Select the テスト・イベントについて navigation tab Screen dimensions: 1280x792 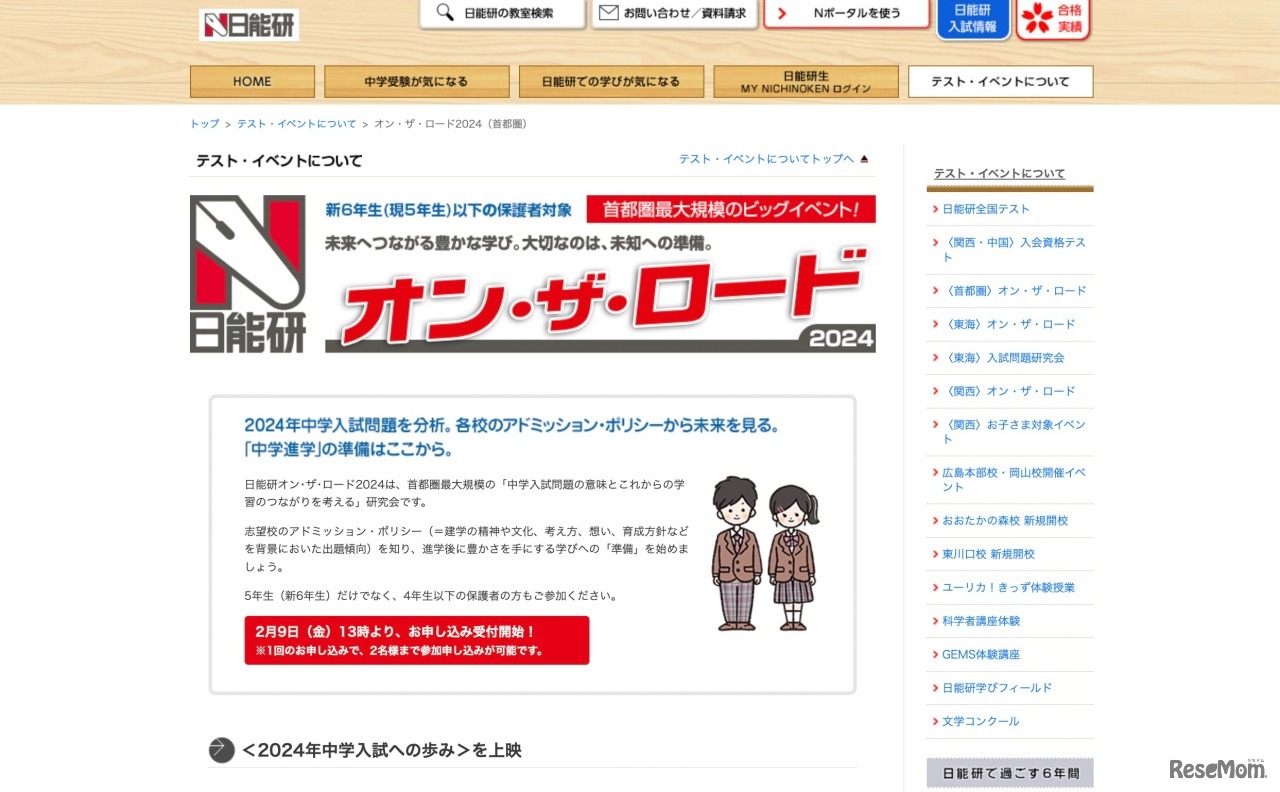1001,82
